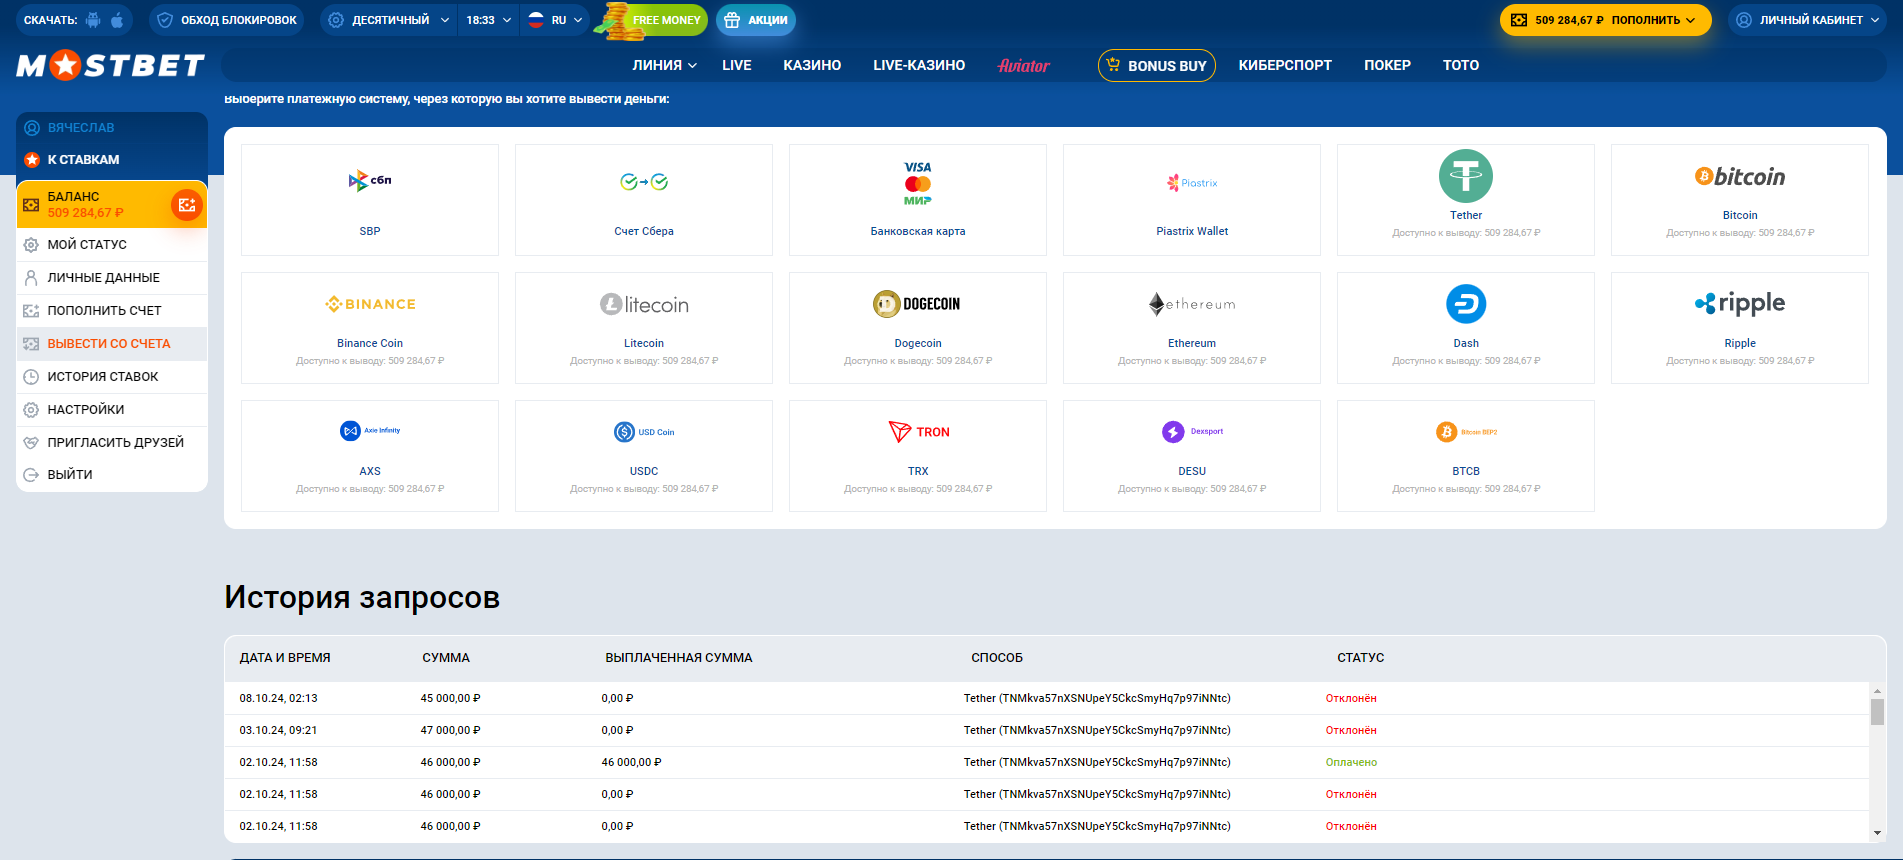Click the sum 45 000,00 ₽
The image size is (1903, 860).
tap(451, 698)
